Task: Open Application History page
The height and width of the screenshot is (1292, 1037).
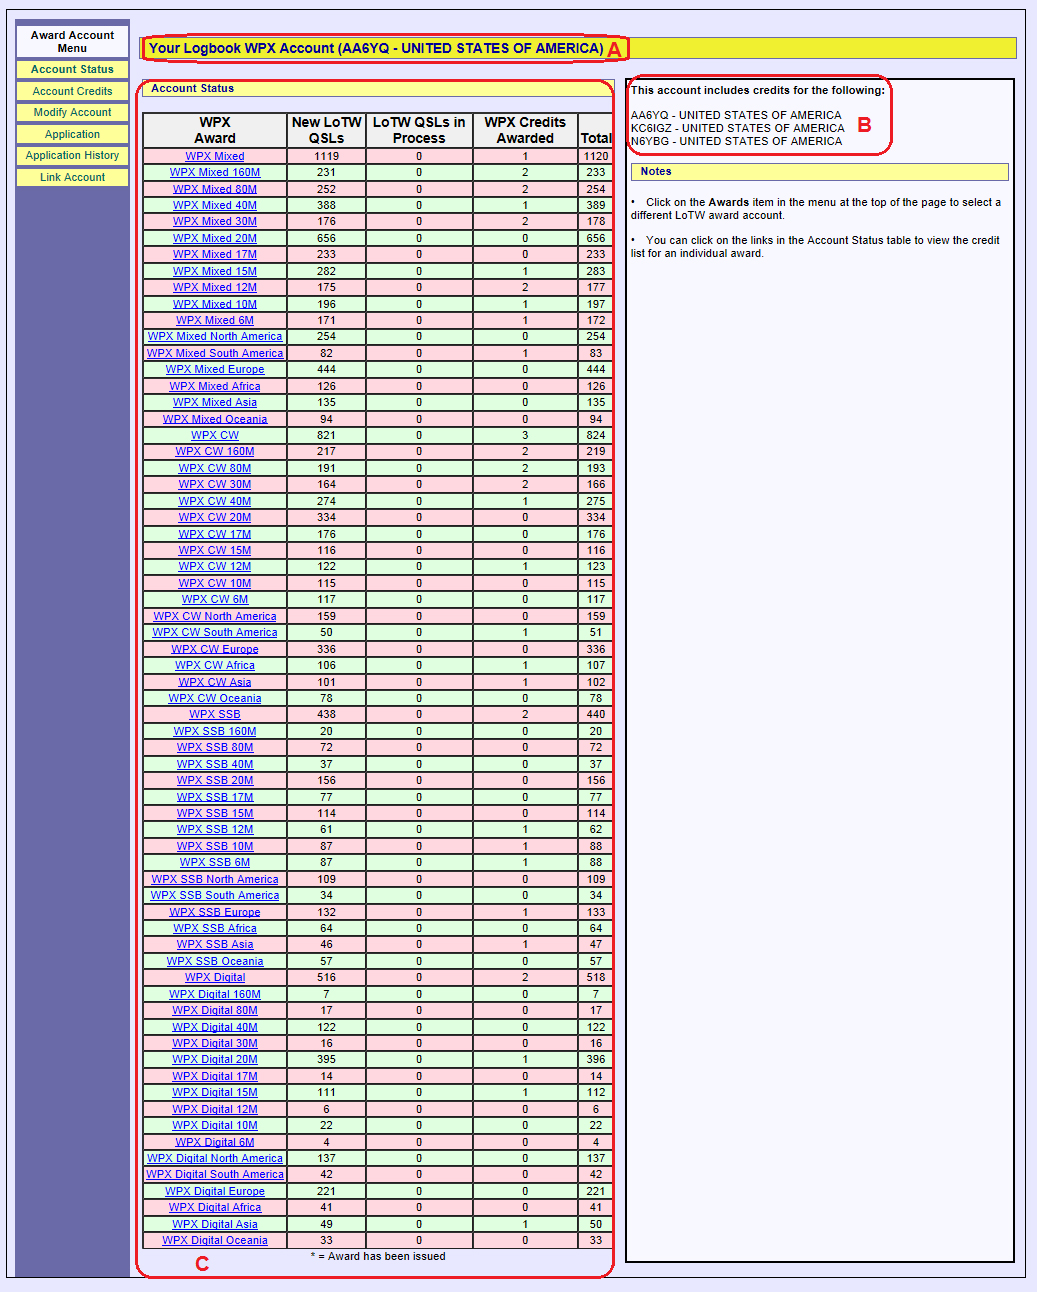Action: coord(72,156)
